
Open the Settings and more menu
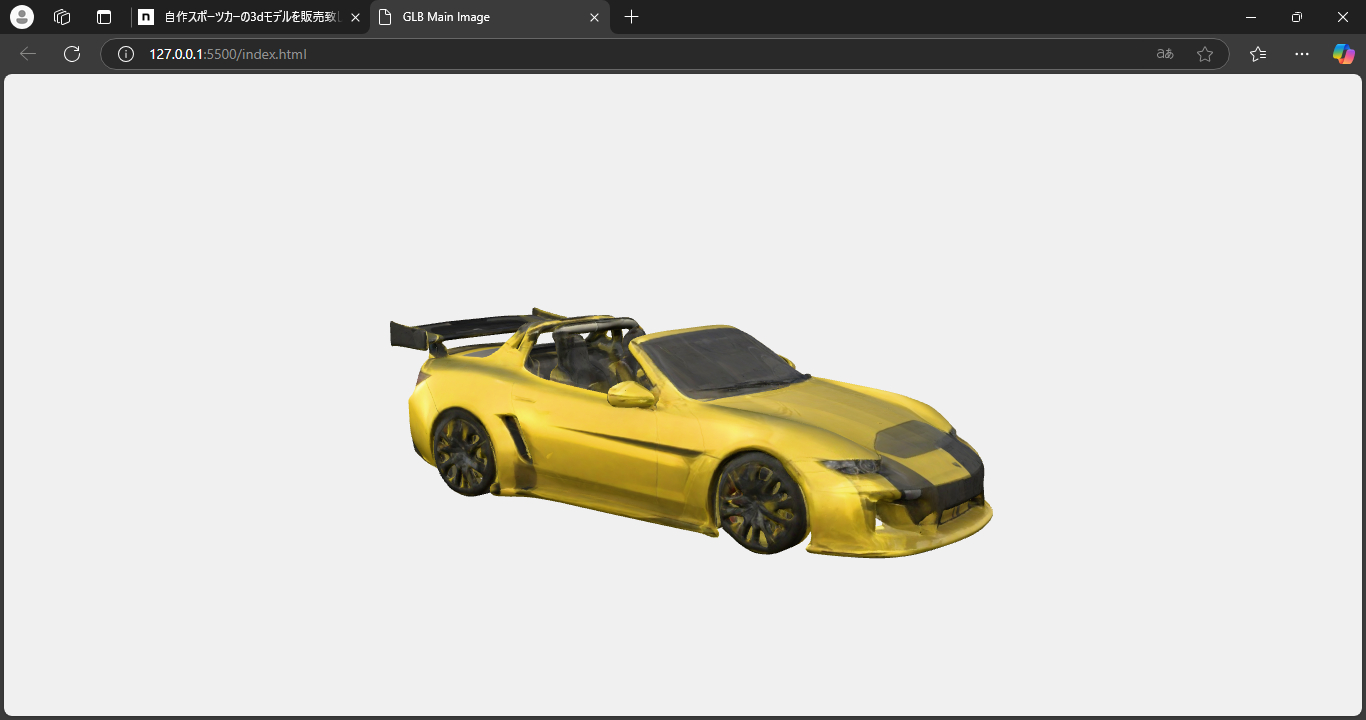point(1301,54)
